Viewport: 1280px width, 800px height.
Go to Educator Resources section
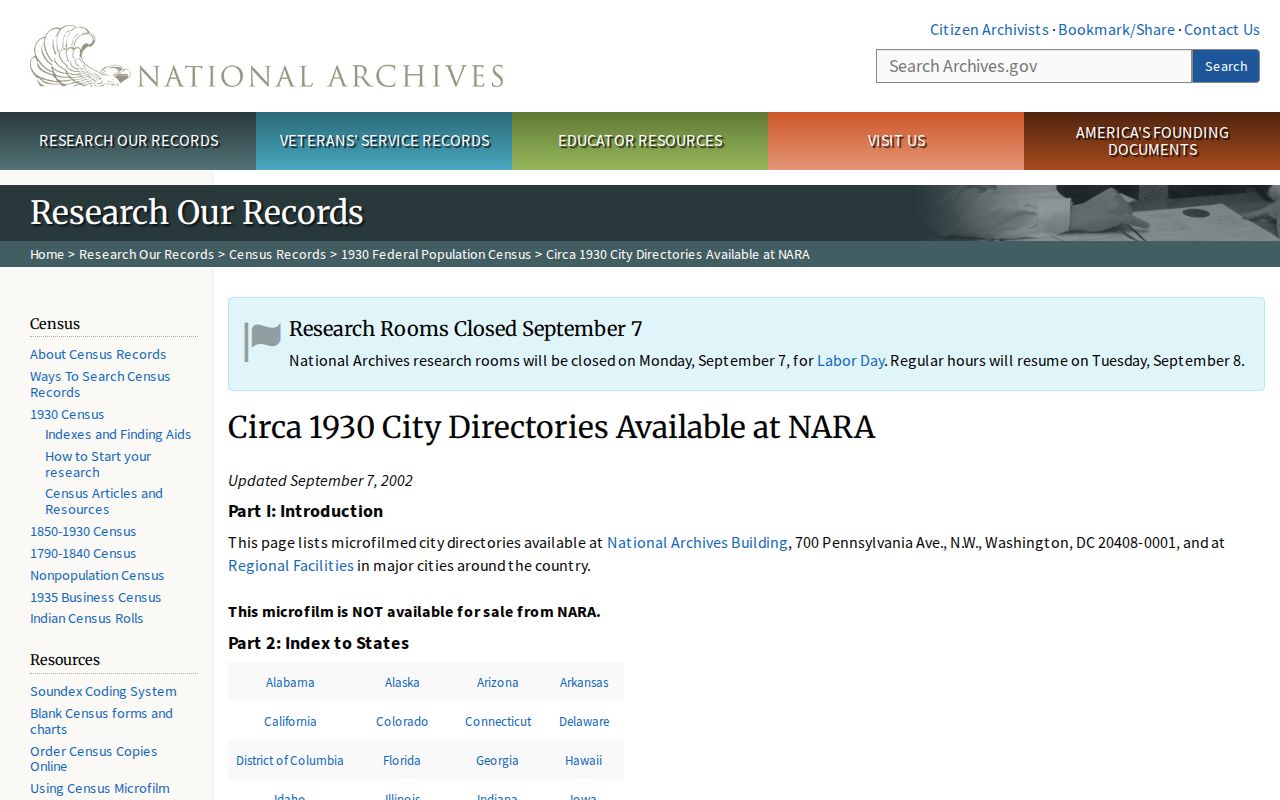coord(640,141)
